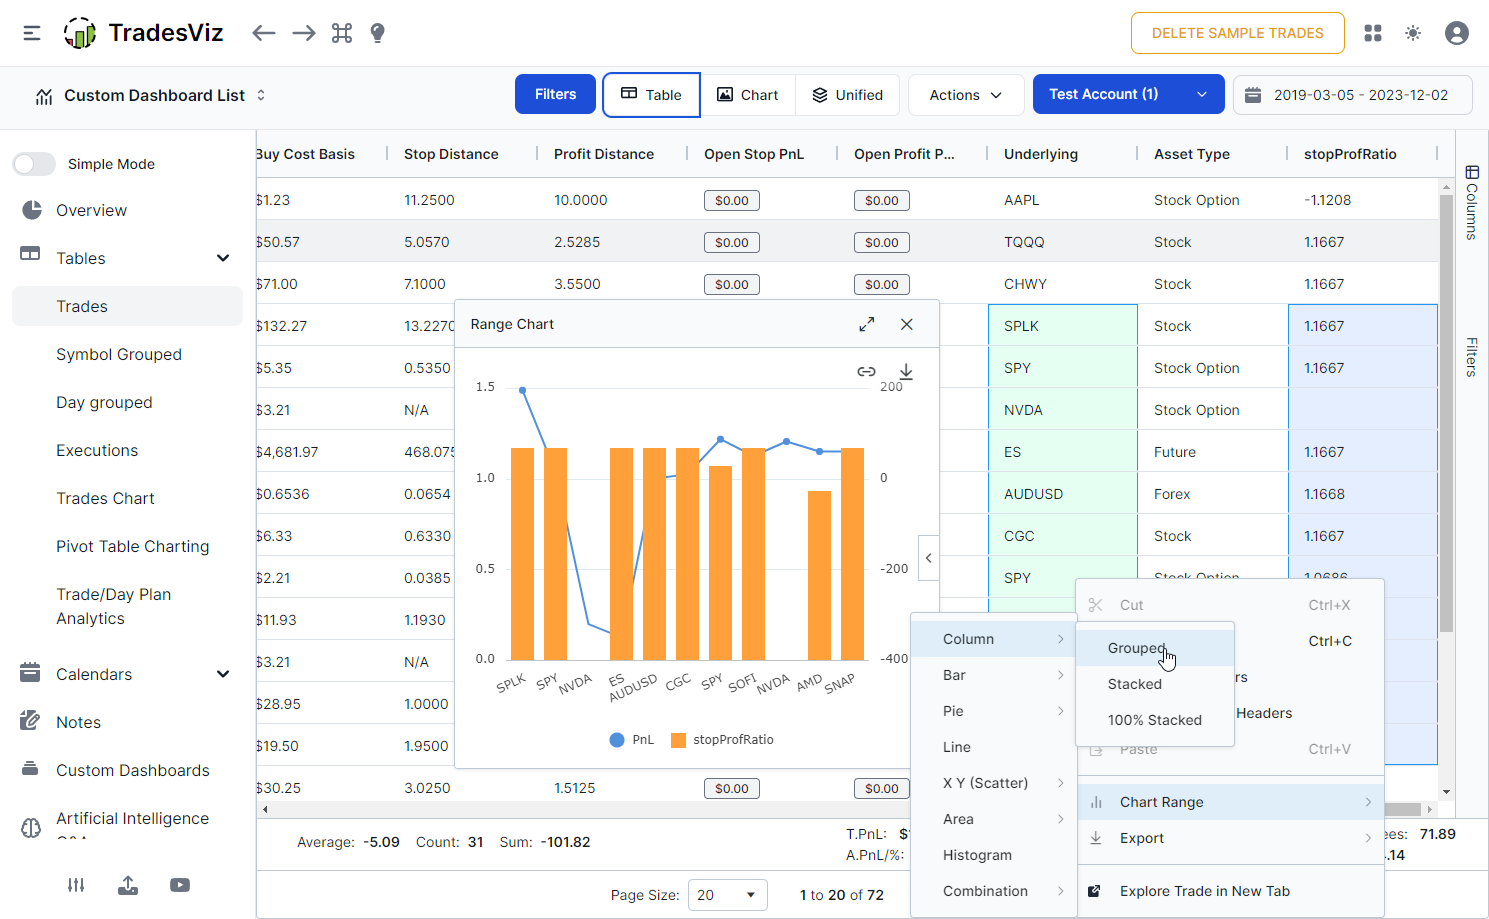The image size is (1489, 919).
Task: Expand the Pie chart submenu
Action: tap(994, 711)
